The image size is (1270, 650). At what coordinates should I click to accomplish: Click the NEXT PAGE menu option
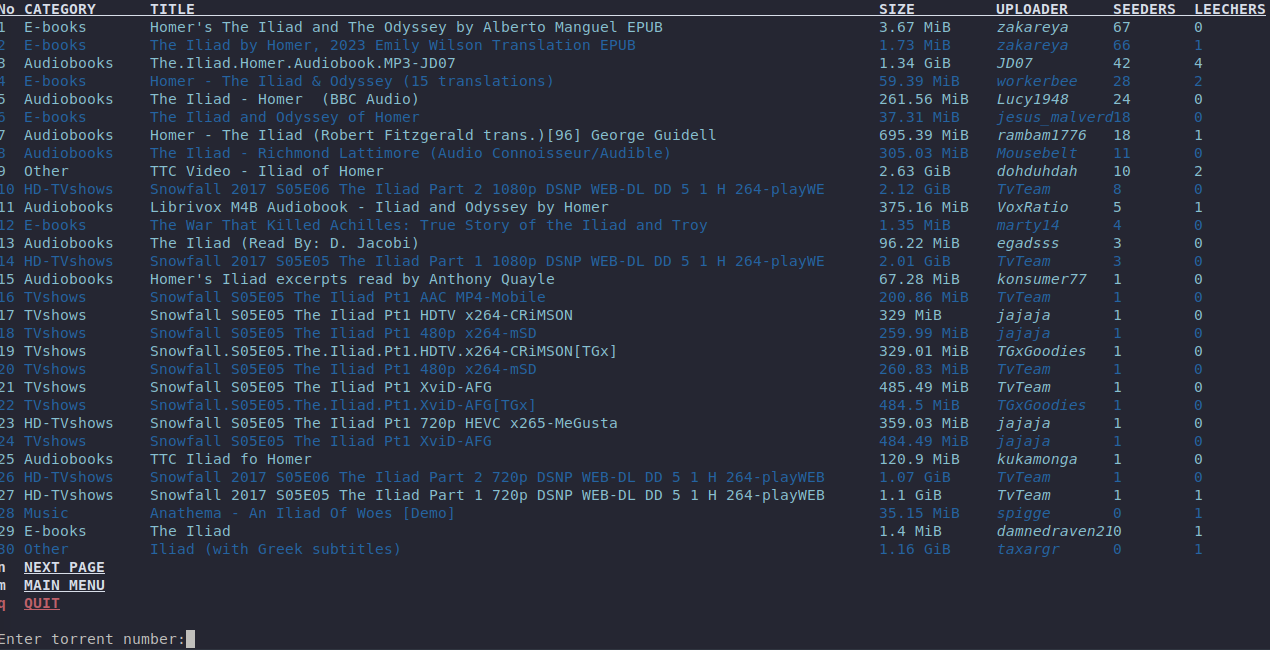pos(64,567)
